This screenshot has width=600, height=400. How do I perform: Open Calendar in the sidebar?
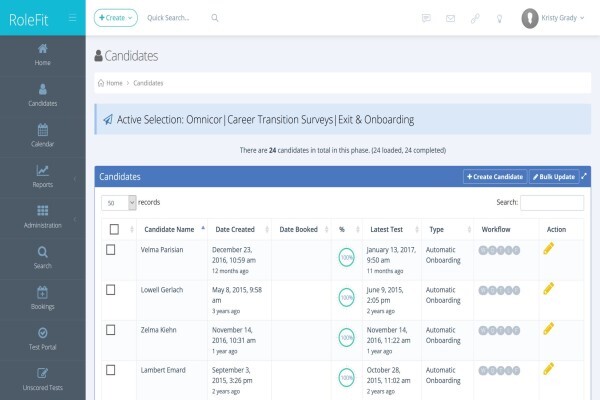pyautogui.click(x=42, y=136)
